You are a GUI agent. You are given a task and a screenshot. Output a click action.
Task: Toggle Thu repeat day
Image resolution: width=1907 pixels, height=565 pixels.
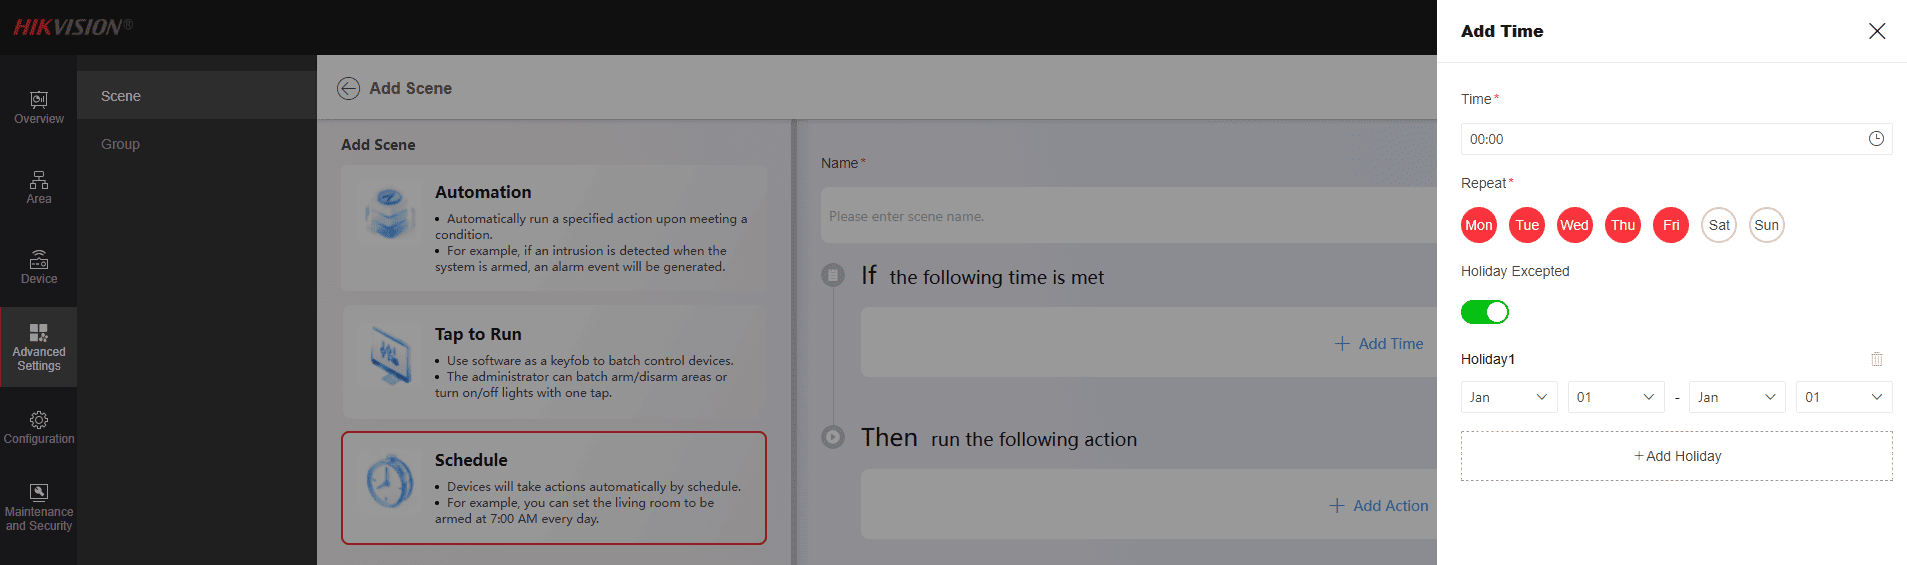point(1623,225)
